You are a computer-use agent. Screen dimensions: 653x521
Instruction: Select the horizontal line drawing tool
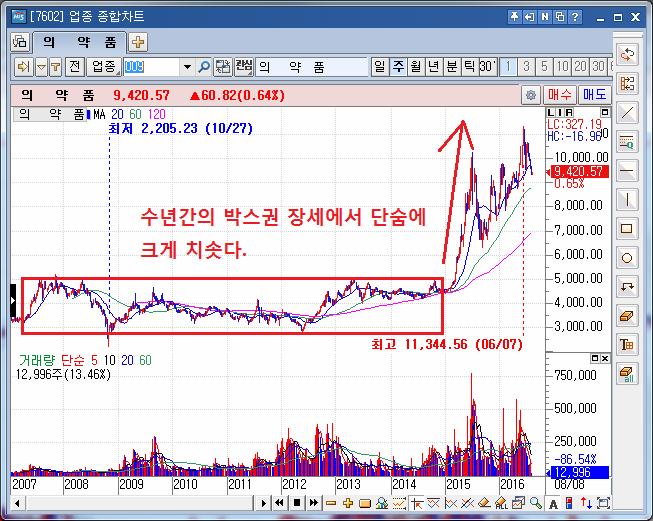point(628,169)
